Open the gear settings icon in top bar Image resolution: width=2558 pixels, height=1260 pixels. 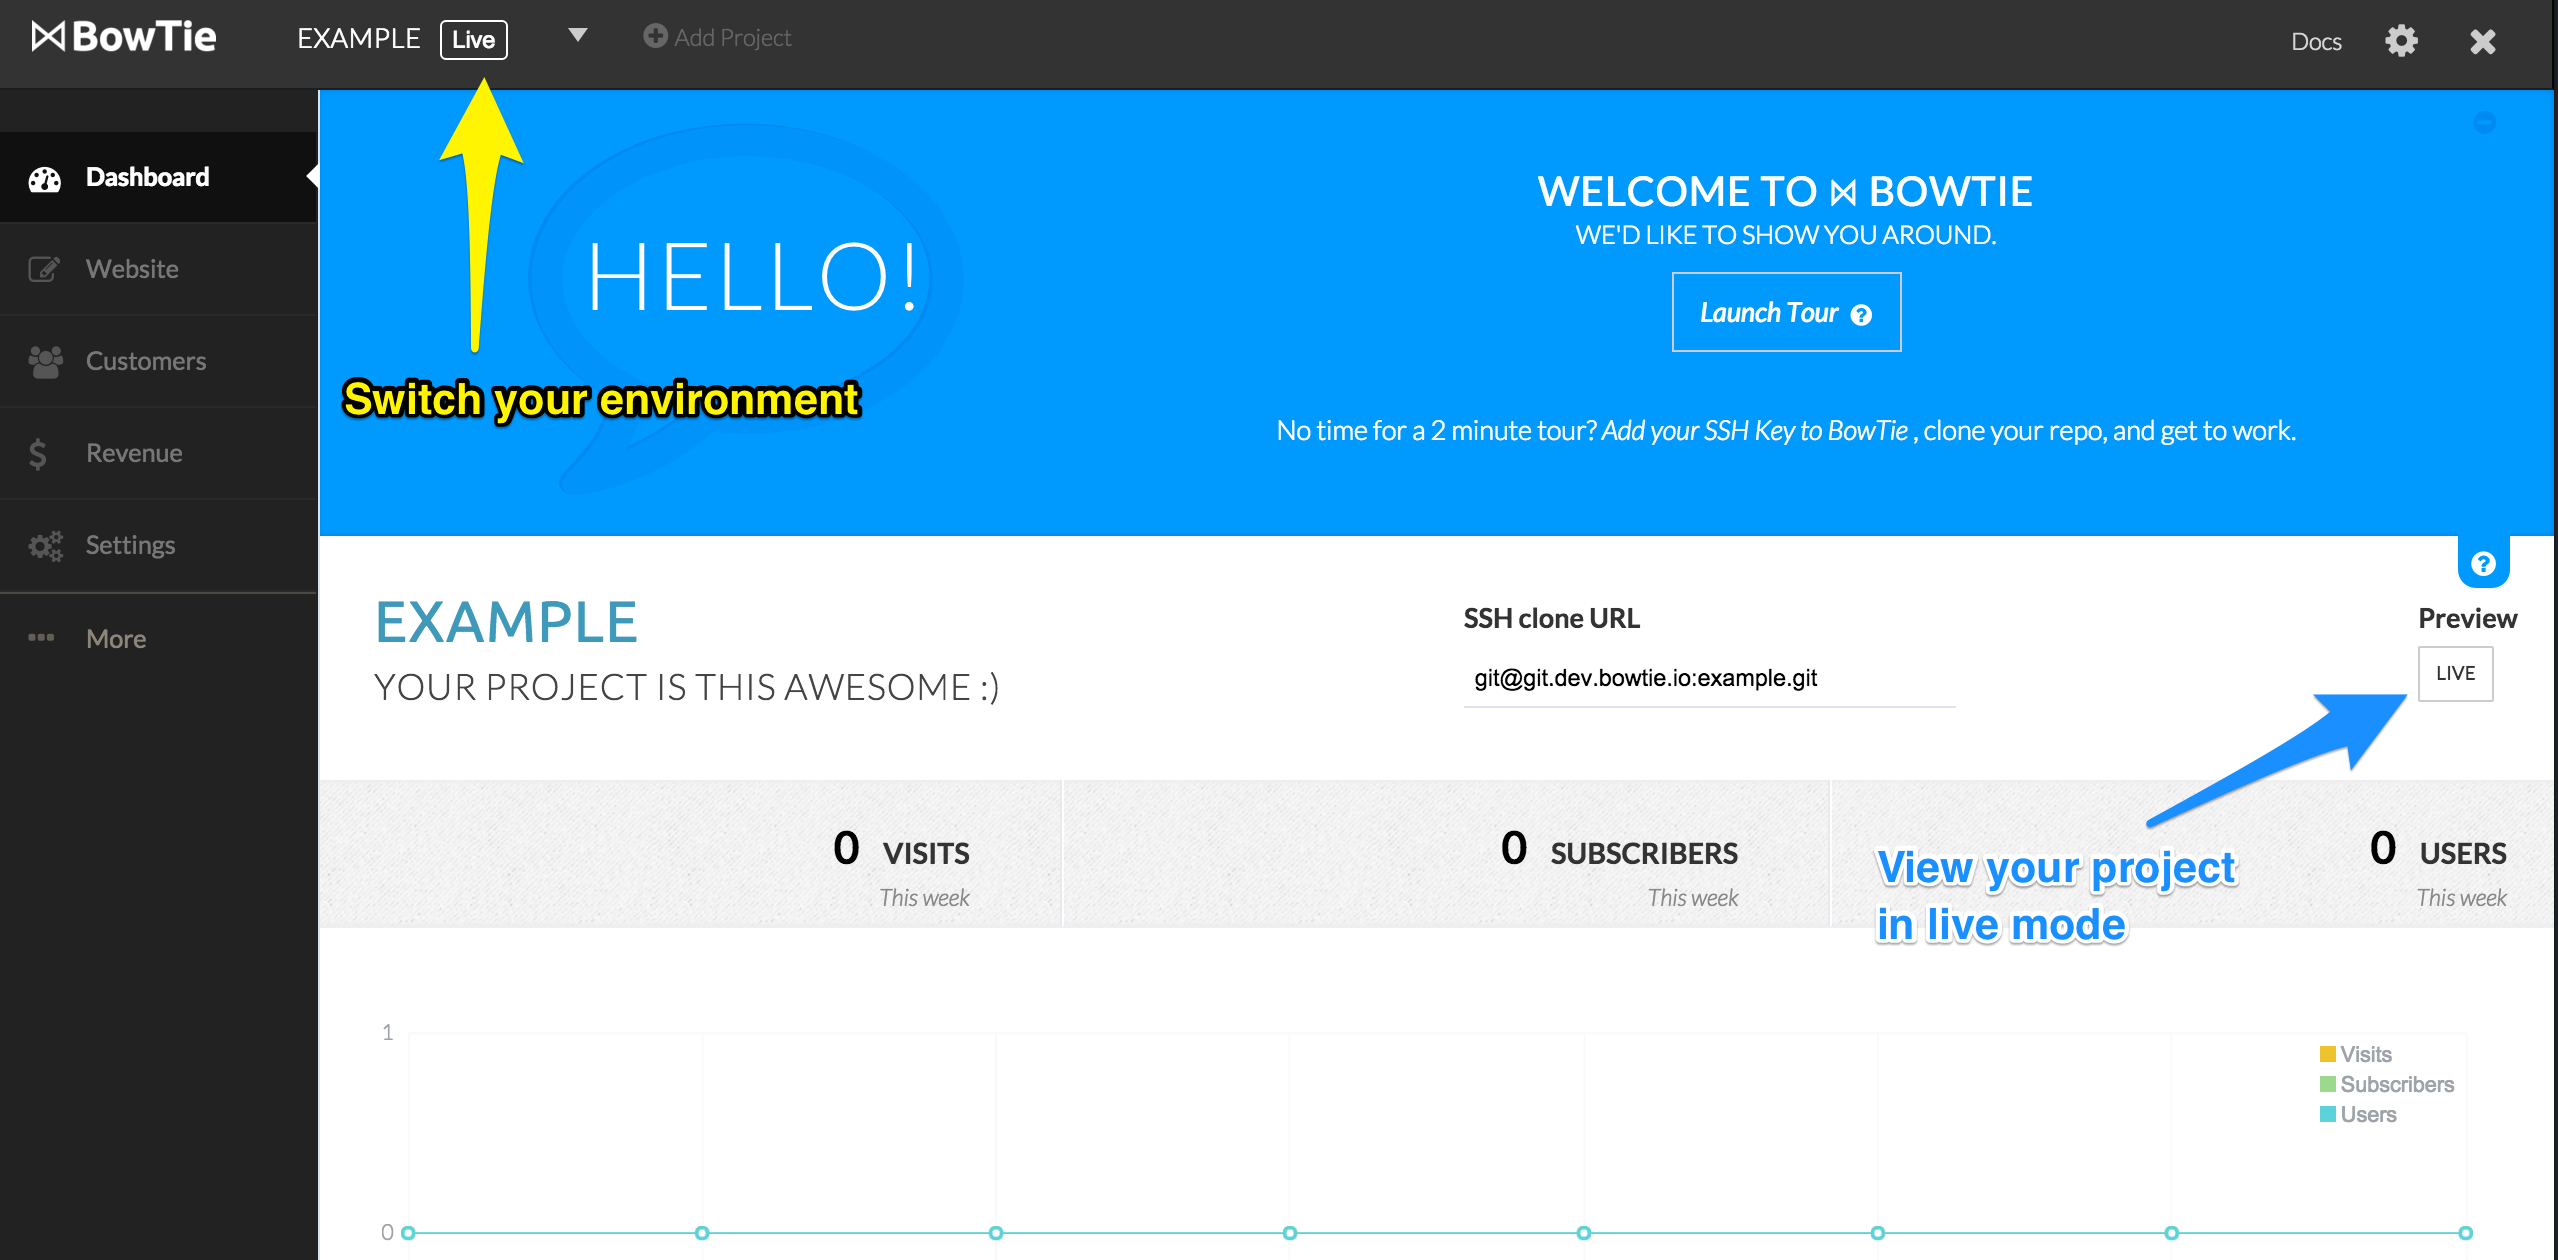pyautogui.click(x=2401, y=41)
